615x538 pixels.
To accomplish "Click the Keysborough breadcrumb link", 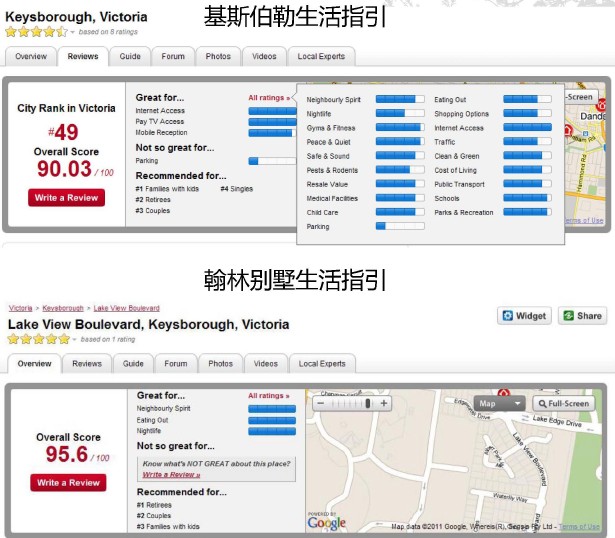I will pos(63,308).
